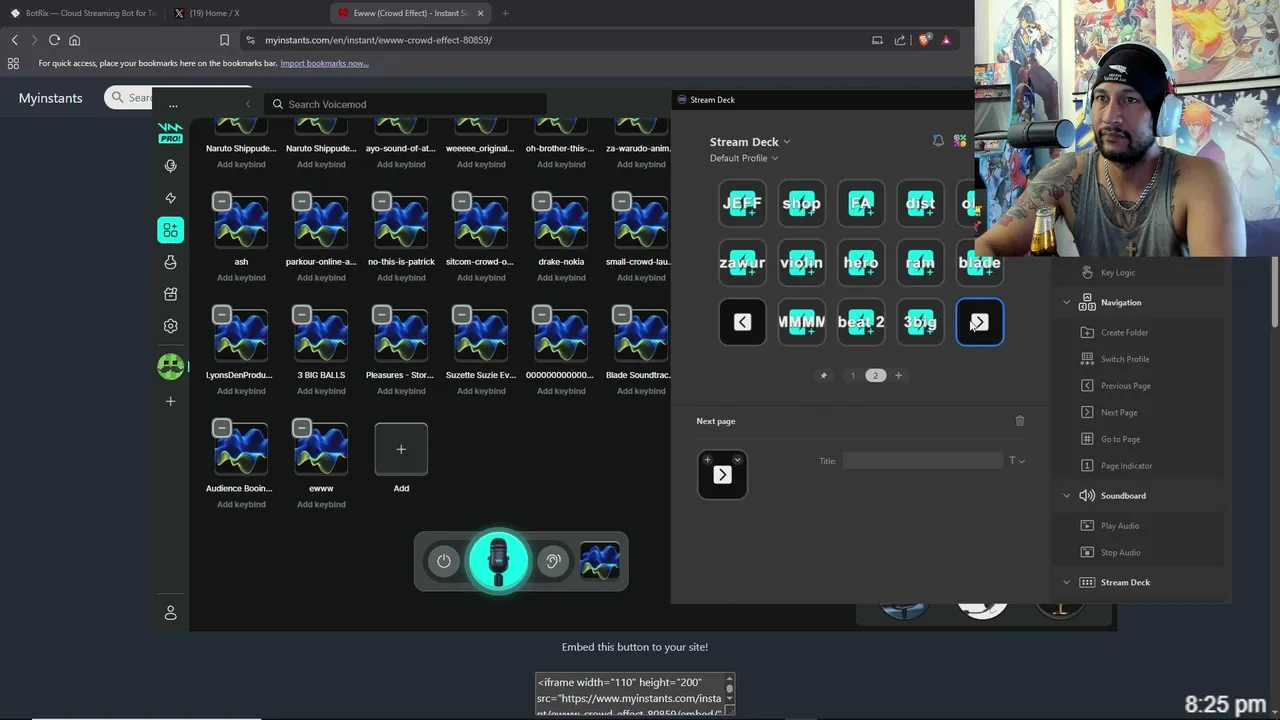Select Stream Deck key labeled violin
The image size is (1280, 720).
(802, 262)
